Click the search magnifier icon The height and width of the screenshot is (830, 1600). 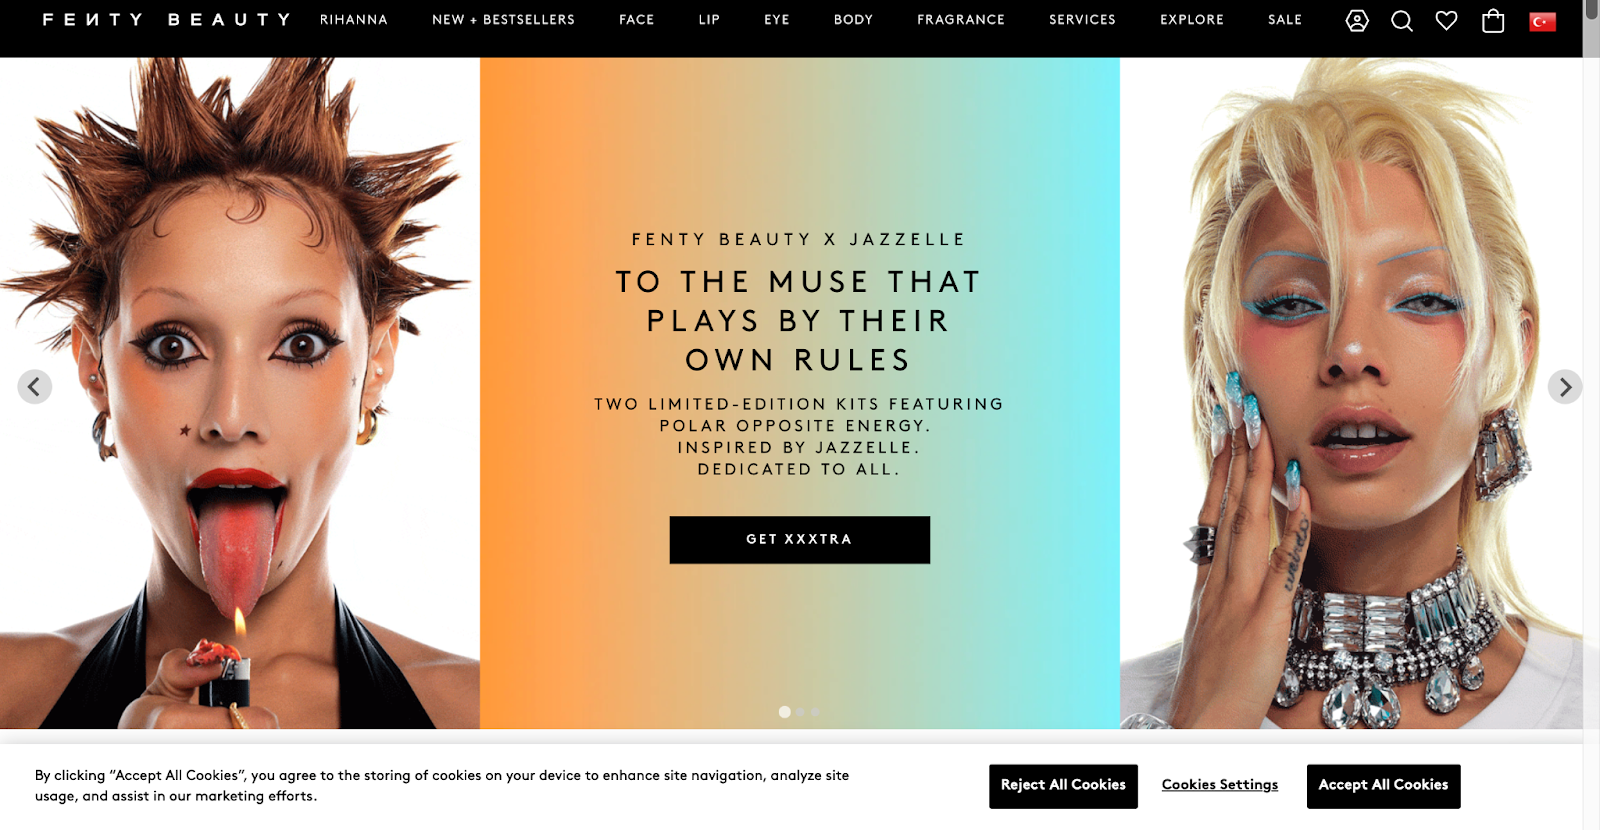click(x=1402, y=20)
